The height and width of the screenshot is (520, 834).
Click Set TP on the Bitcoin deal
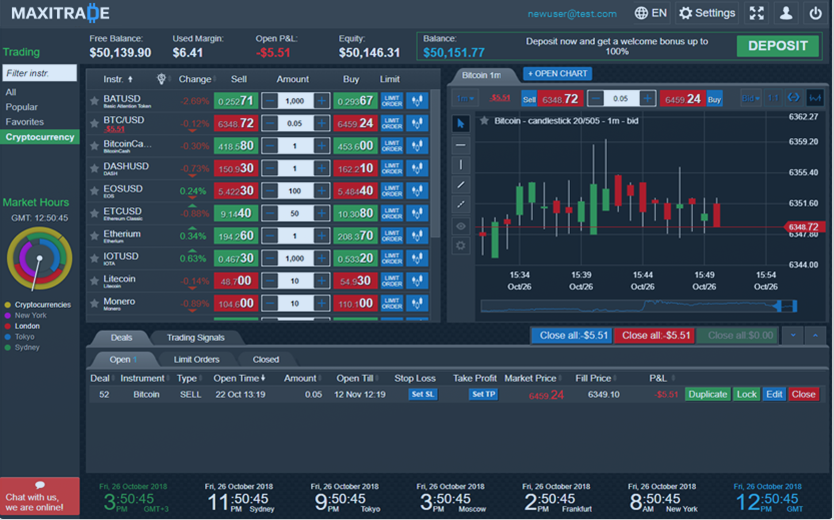coord(483,394)
